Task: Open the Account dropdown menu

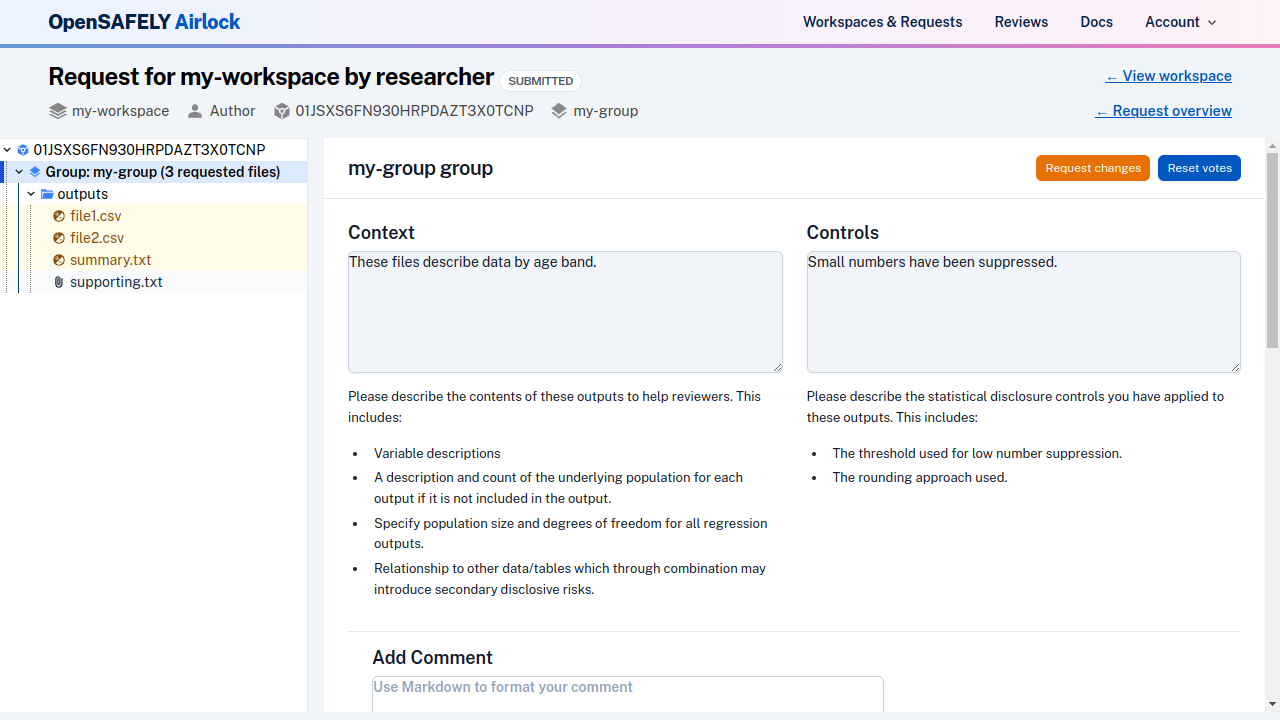Action: (x=1180, y=22)
